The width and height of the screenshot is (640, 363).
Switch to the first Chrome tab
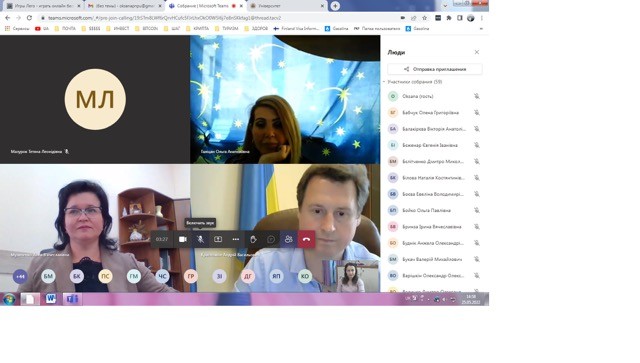43,6
